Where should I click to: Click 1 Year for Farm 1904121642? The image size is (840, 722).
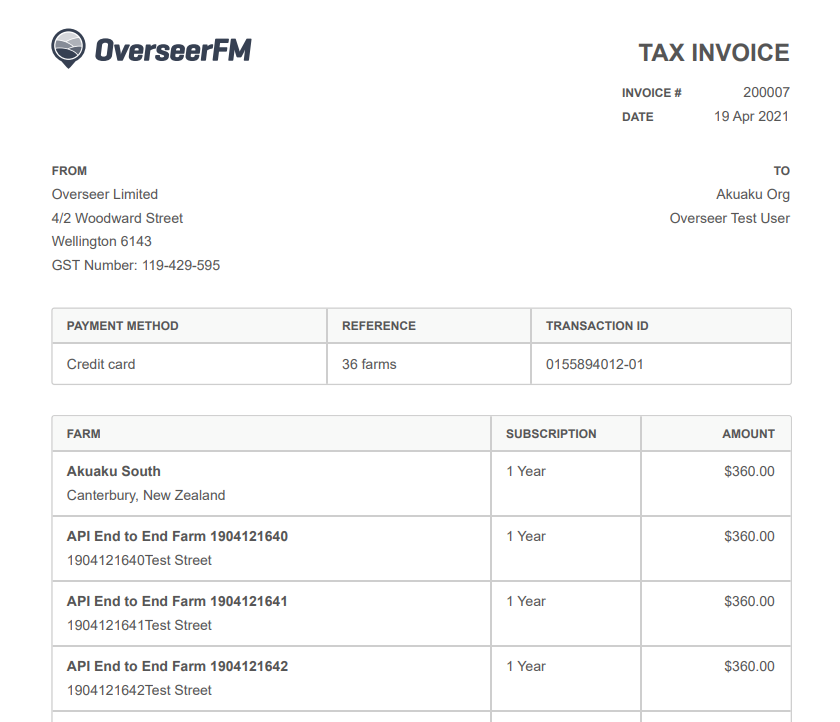pos(526,666)
